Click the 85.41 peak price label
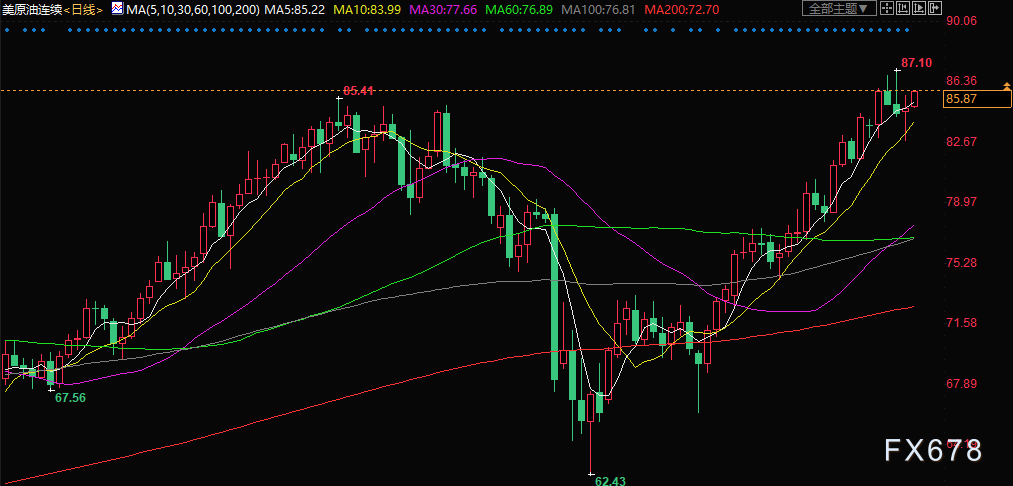The image size is (1013, 486). [359, 91]
